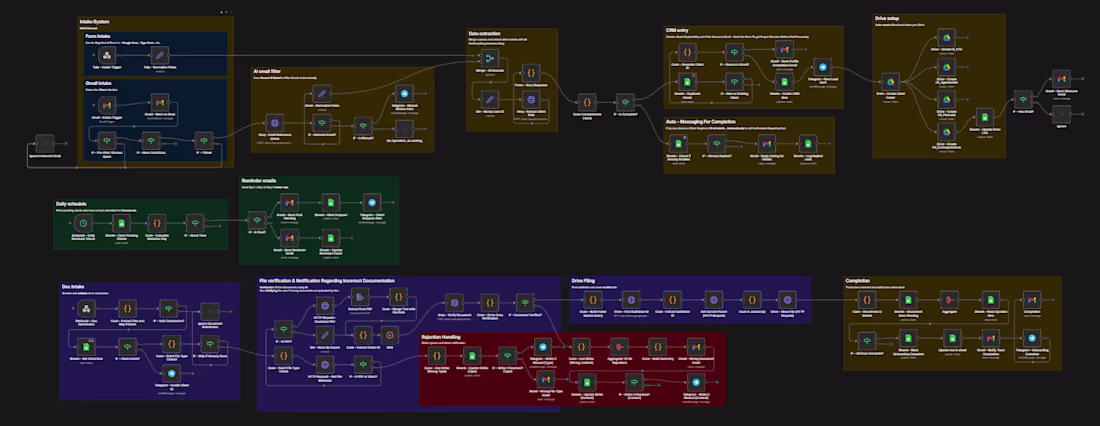Select the Telegram New Lead Alert node

823,67
